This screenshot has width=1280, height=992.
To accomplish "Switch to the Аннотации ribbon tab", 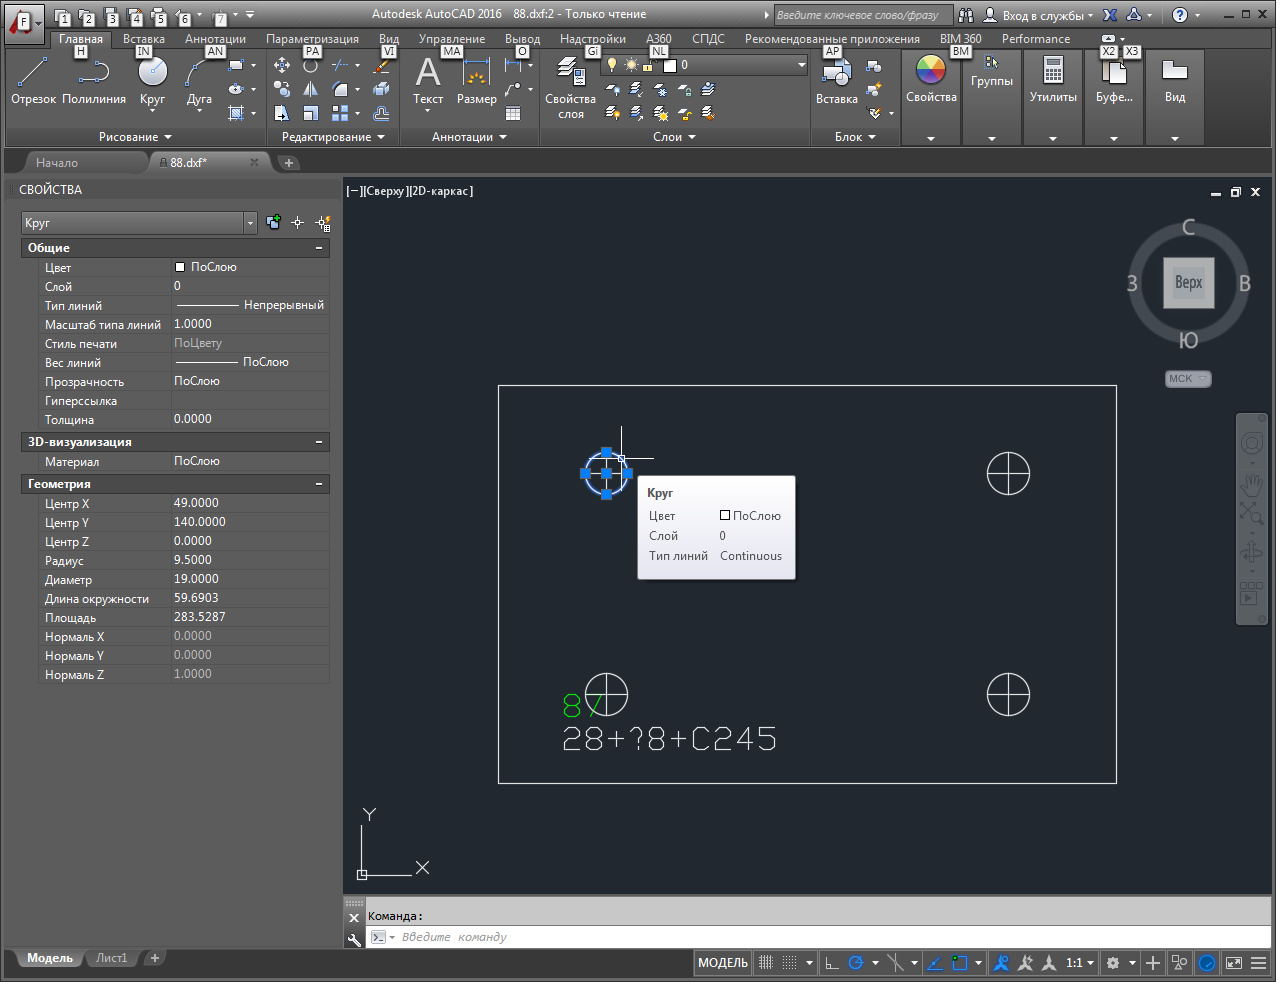I will coord(215,39).
